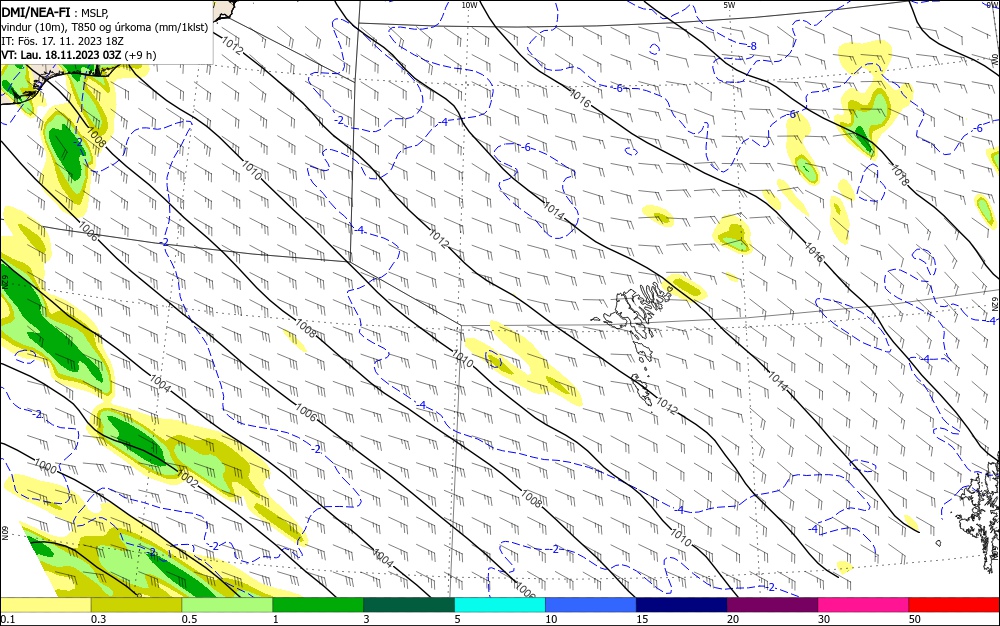Select the '30' legend scale value

pos(824,619)
